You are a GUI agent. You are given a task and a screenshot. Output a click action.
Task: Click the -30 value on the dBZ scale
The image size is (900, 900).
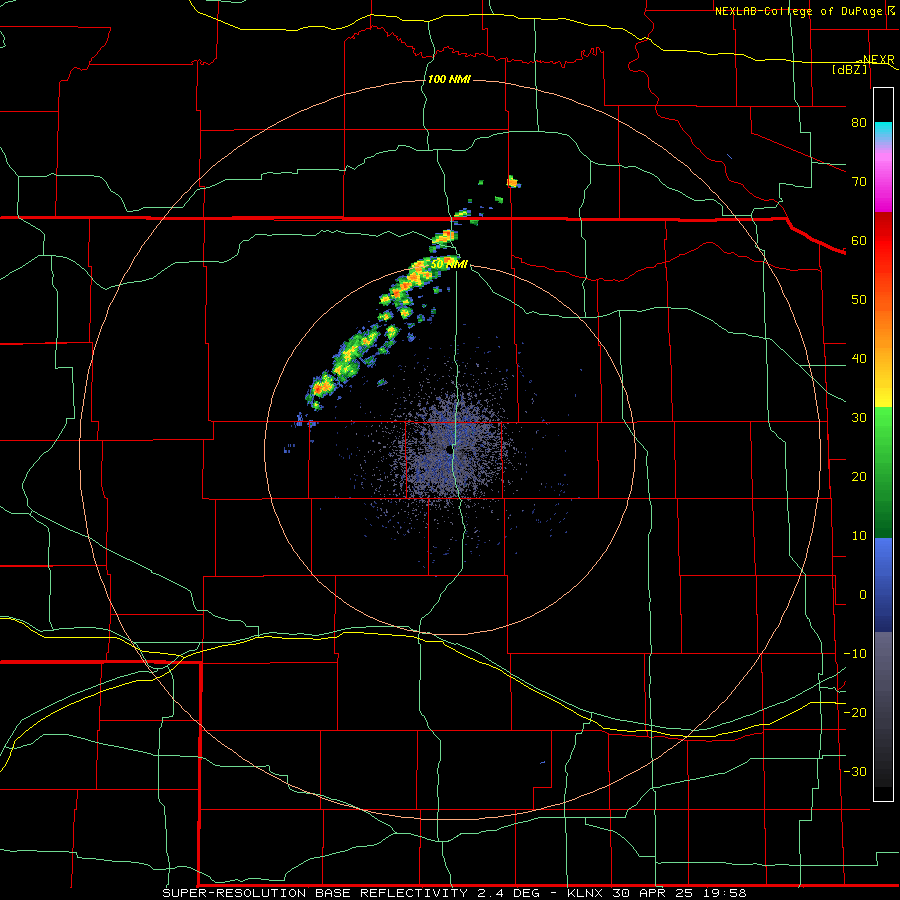(855, 771)
